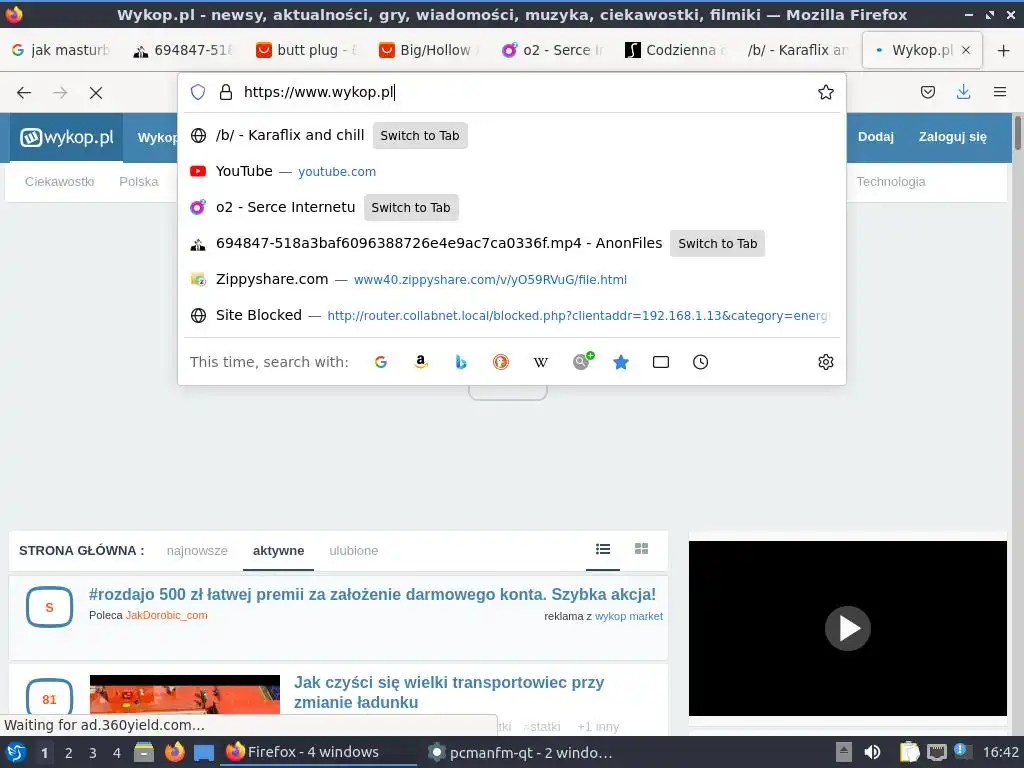Click Dodaj in wykop header
The height and width of the screenshot is (768, 1024).
click(875, 136)
